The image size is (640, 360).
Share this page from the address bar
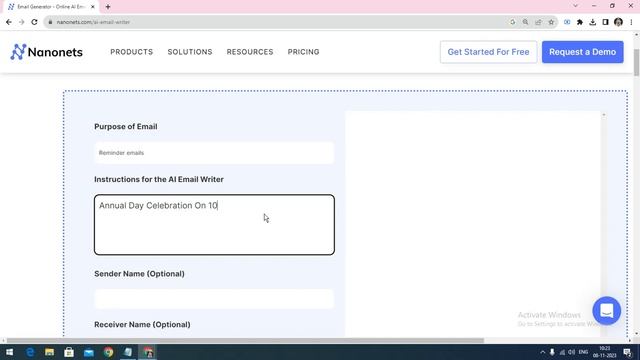pos(538,22)
